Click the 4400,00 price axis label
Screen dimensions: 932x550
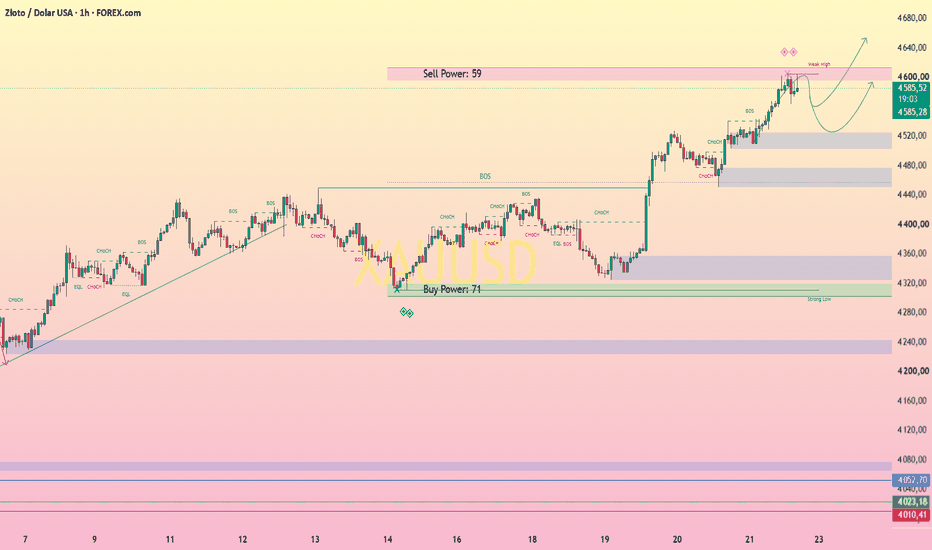tap(912, 224)
